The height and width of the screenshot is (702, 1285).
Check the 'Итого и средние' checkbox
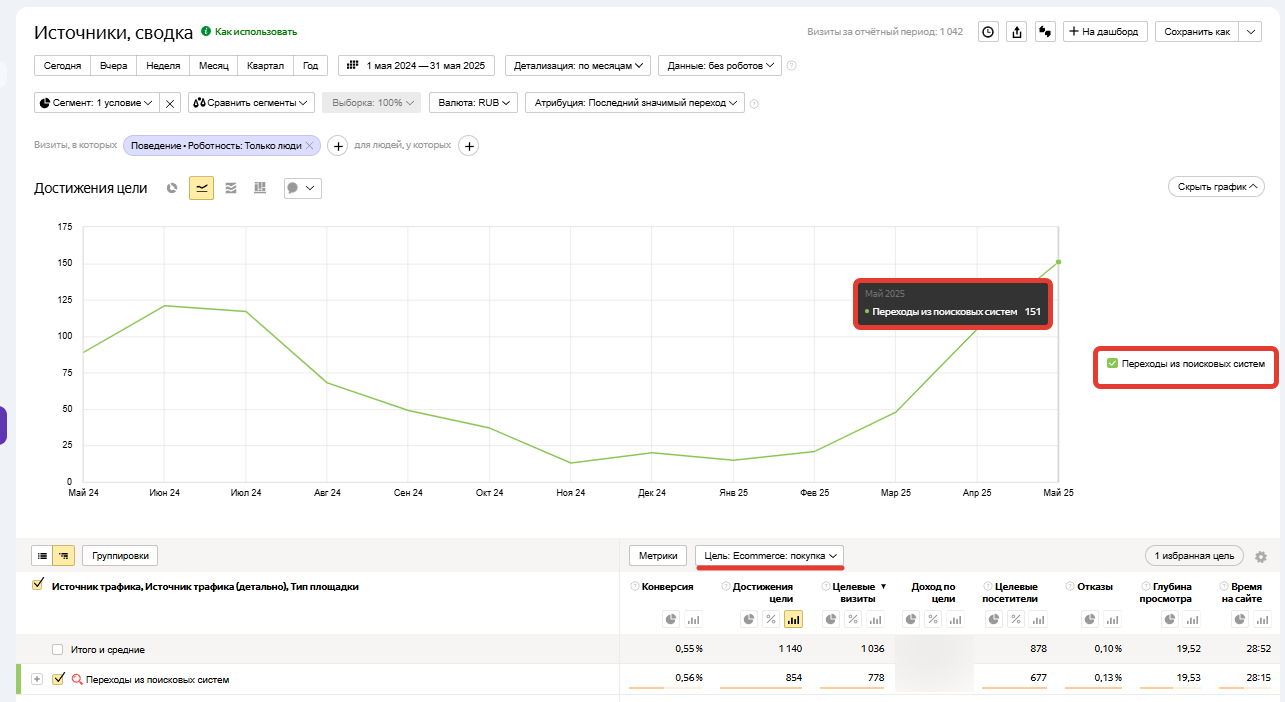click(x=58, y=650)
